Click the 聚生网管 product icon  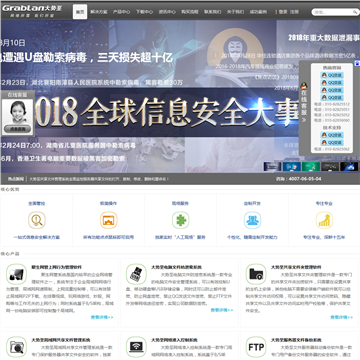16,274
